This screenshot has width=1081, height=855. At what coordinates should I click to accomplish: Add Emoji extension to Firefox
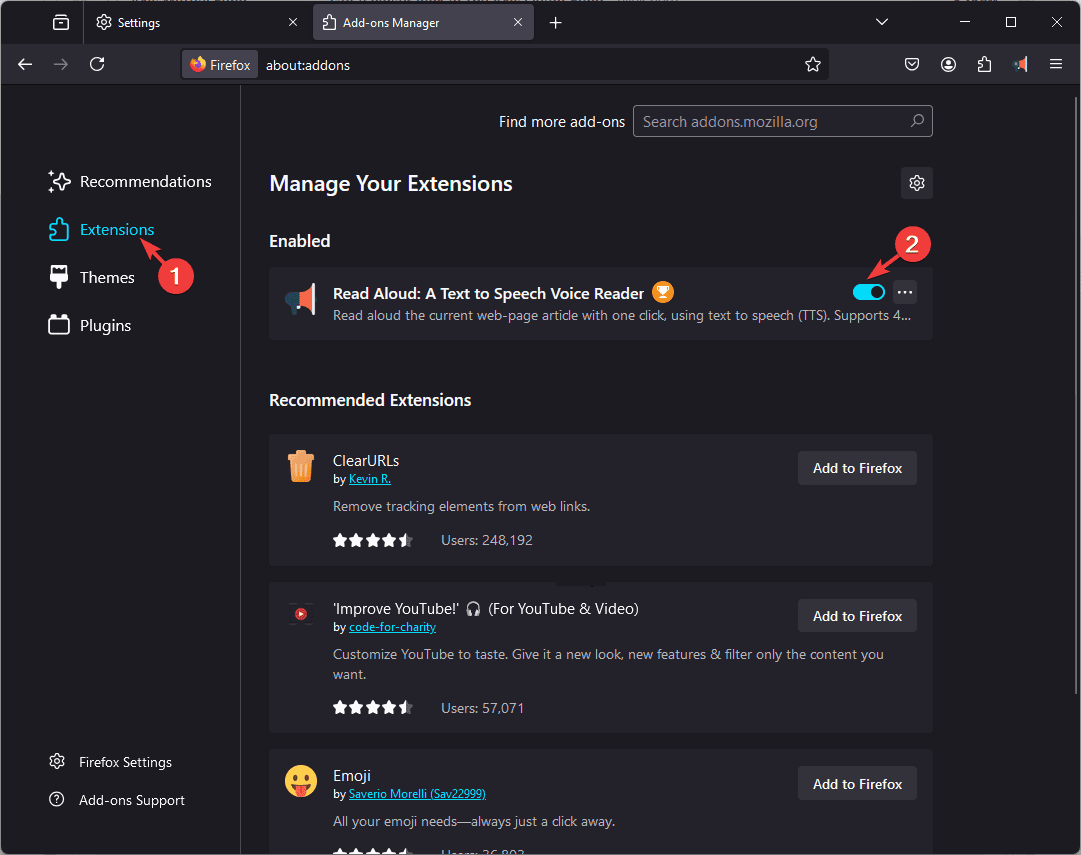pyautogui.click(x=857, y=784)
